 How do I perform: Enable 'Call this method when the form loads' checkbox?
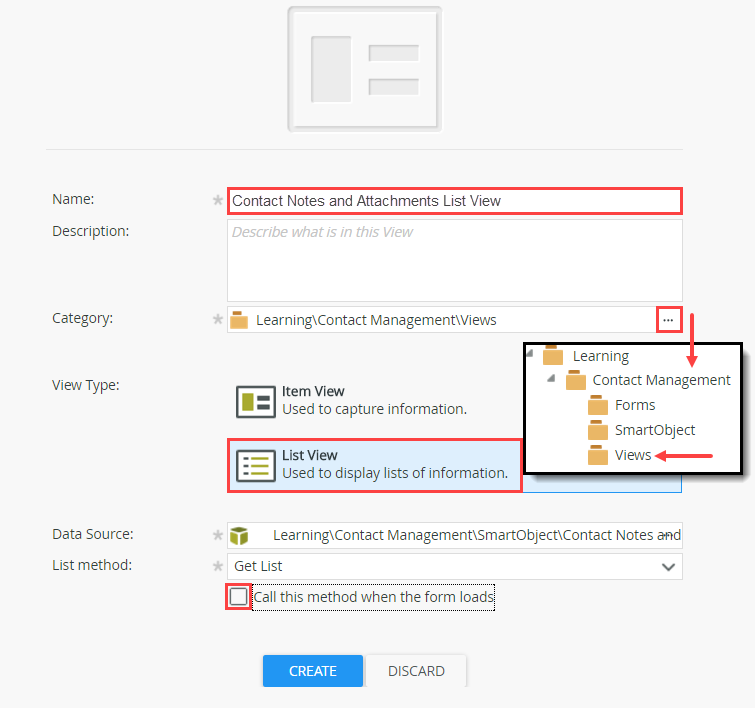tap(238, 597)
